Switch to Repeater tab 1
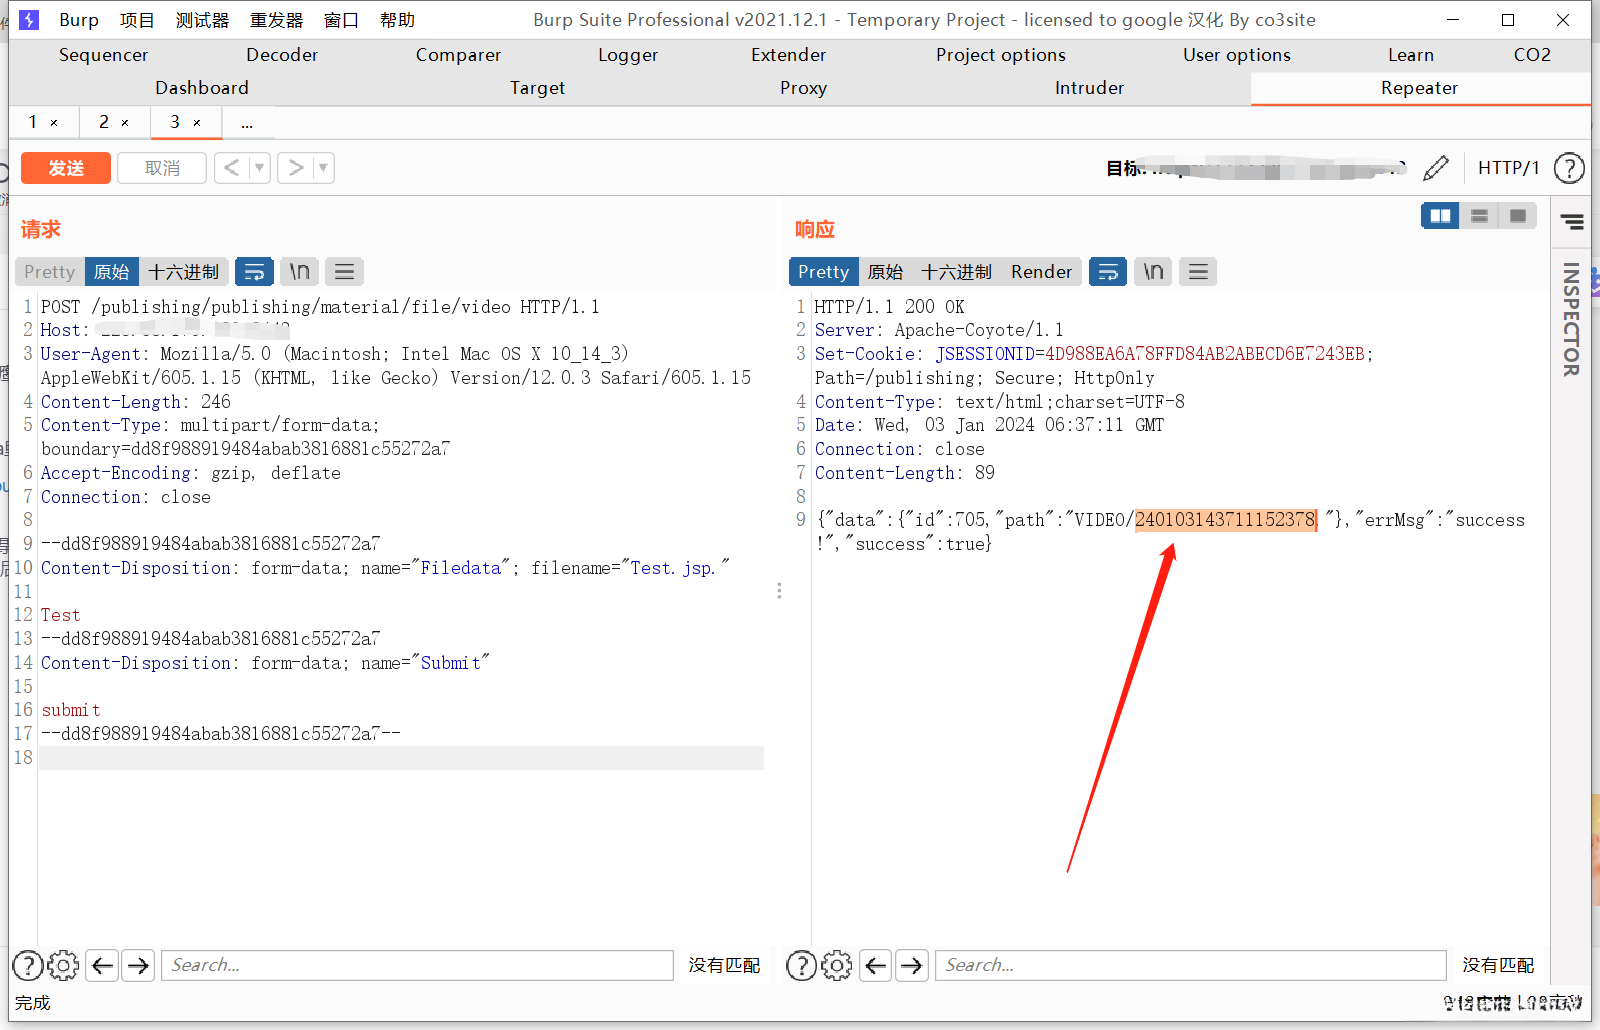 [x=33, y=122]
